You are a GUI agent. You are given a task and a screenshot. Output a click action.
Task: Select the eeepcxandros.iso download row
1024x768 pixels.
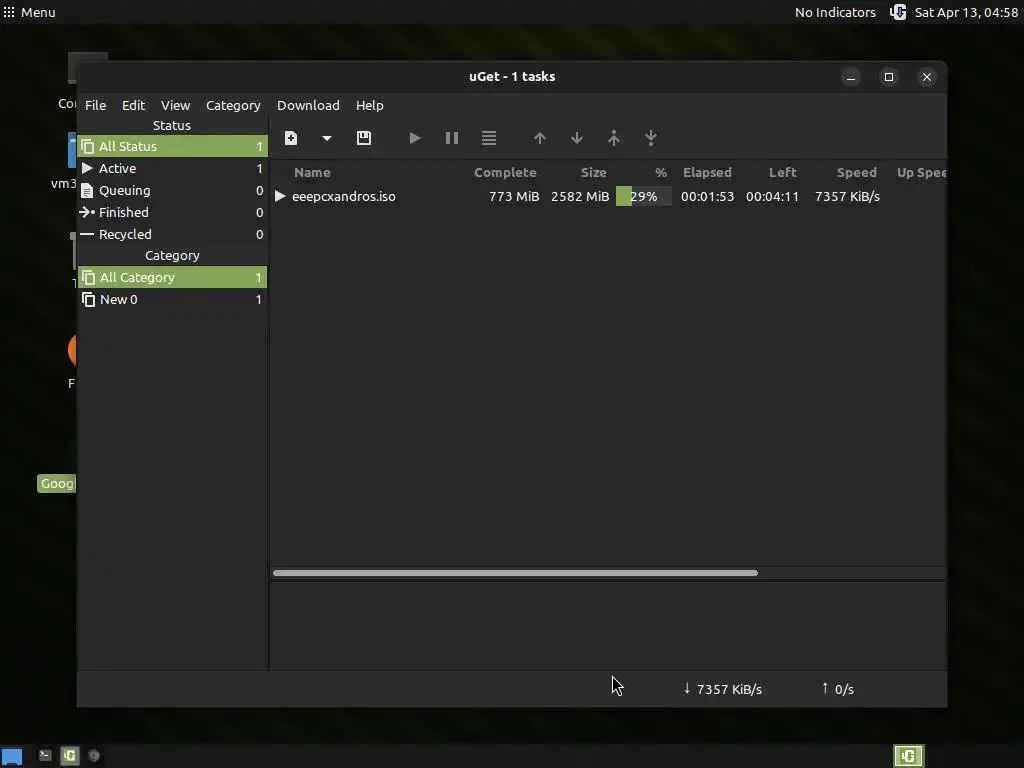tap(608, 197)
